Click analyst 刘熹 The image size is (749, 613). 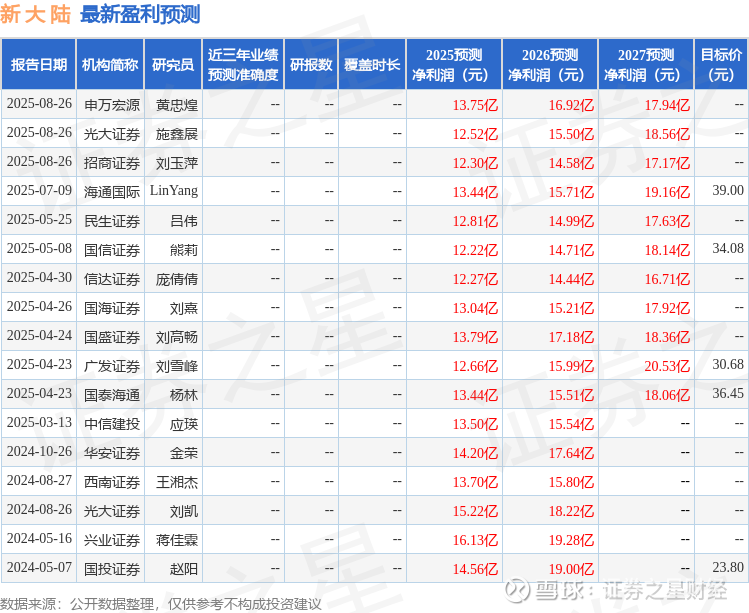[x=184, y=308]
